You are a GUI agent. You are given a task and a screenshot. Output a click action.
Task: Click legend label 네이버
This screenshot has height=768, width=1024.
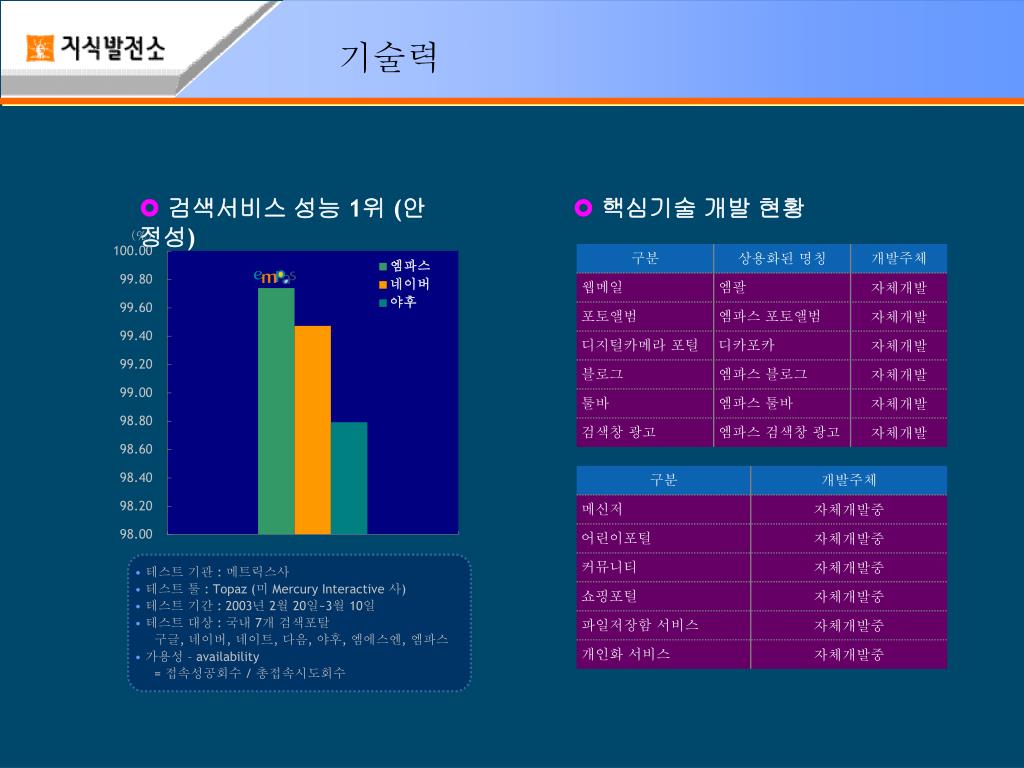tap(410, 284)
